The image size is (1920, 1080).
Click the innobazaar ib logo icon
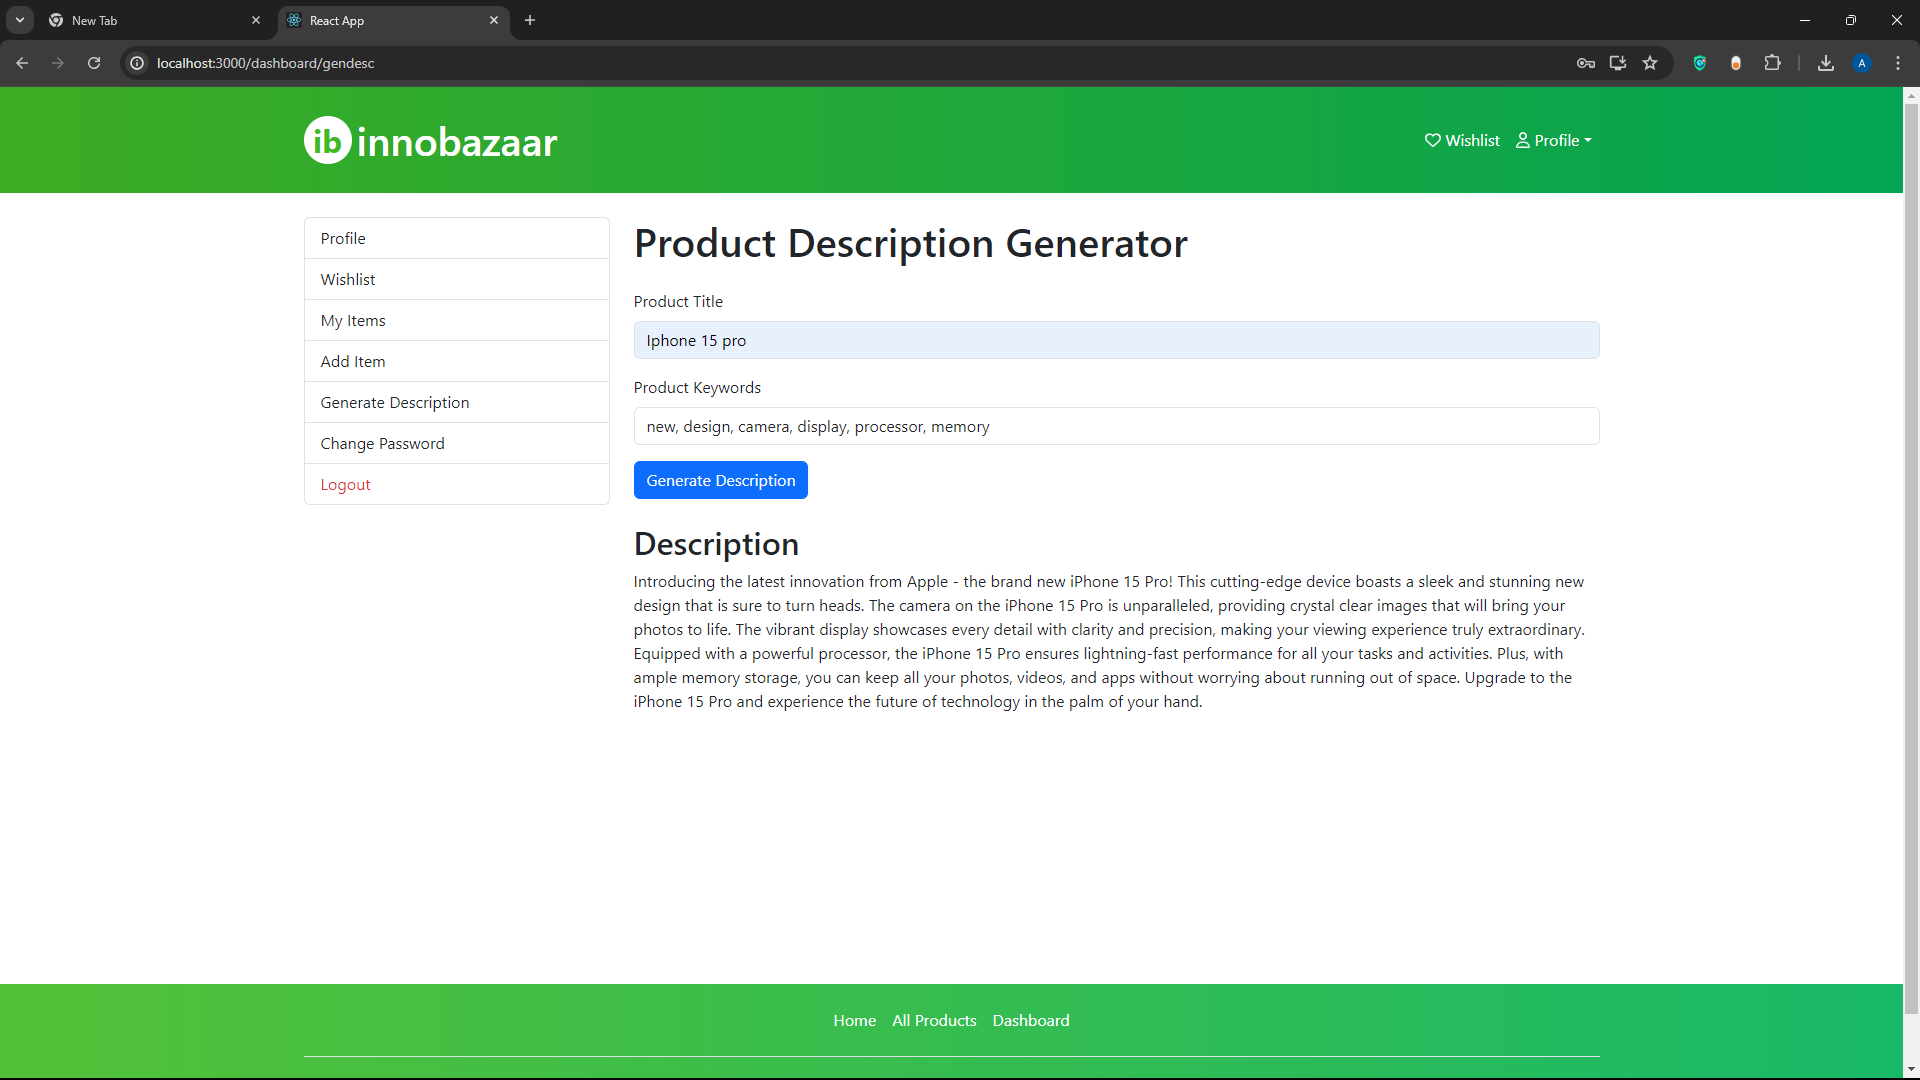(328, 140)
